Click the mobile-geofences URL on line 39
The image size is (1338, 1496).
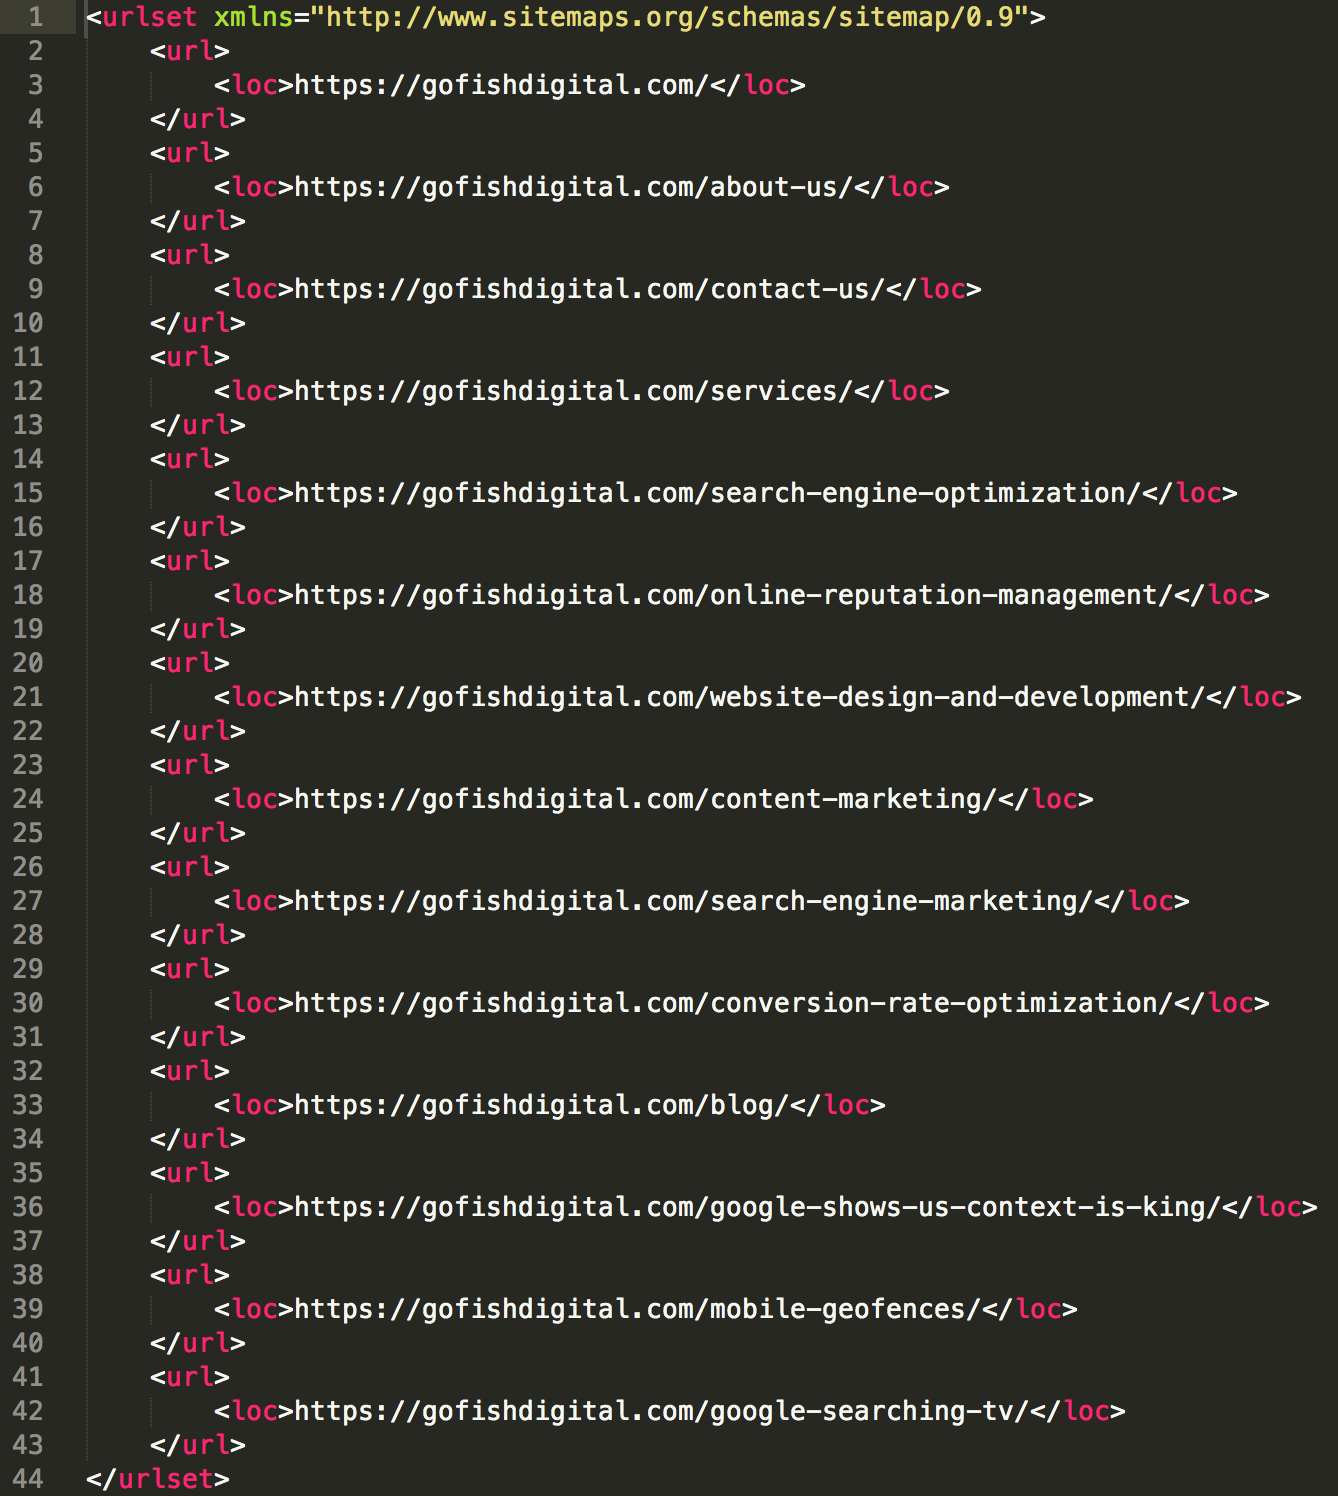pyautogui.click(x=637, y=1309)
